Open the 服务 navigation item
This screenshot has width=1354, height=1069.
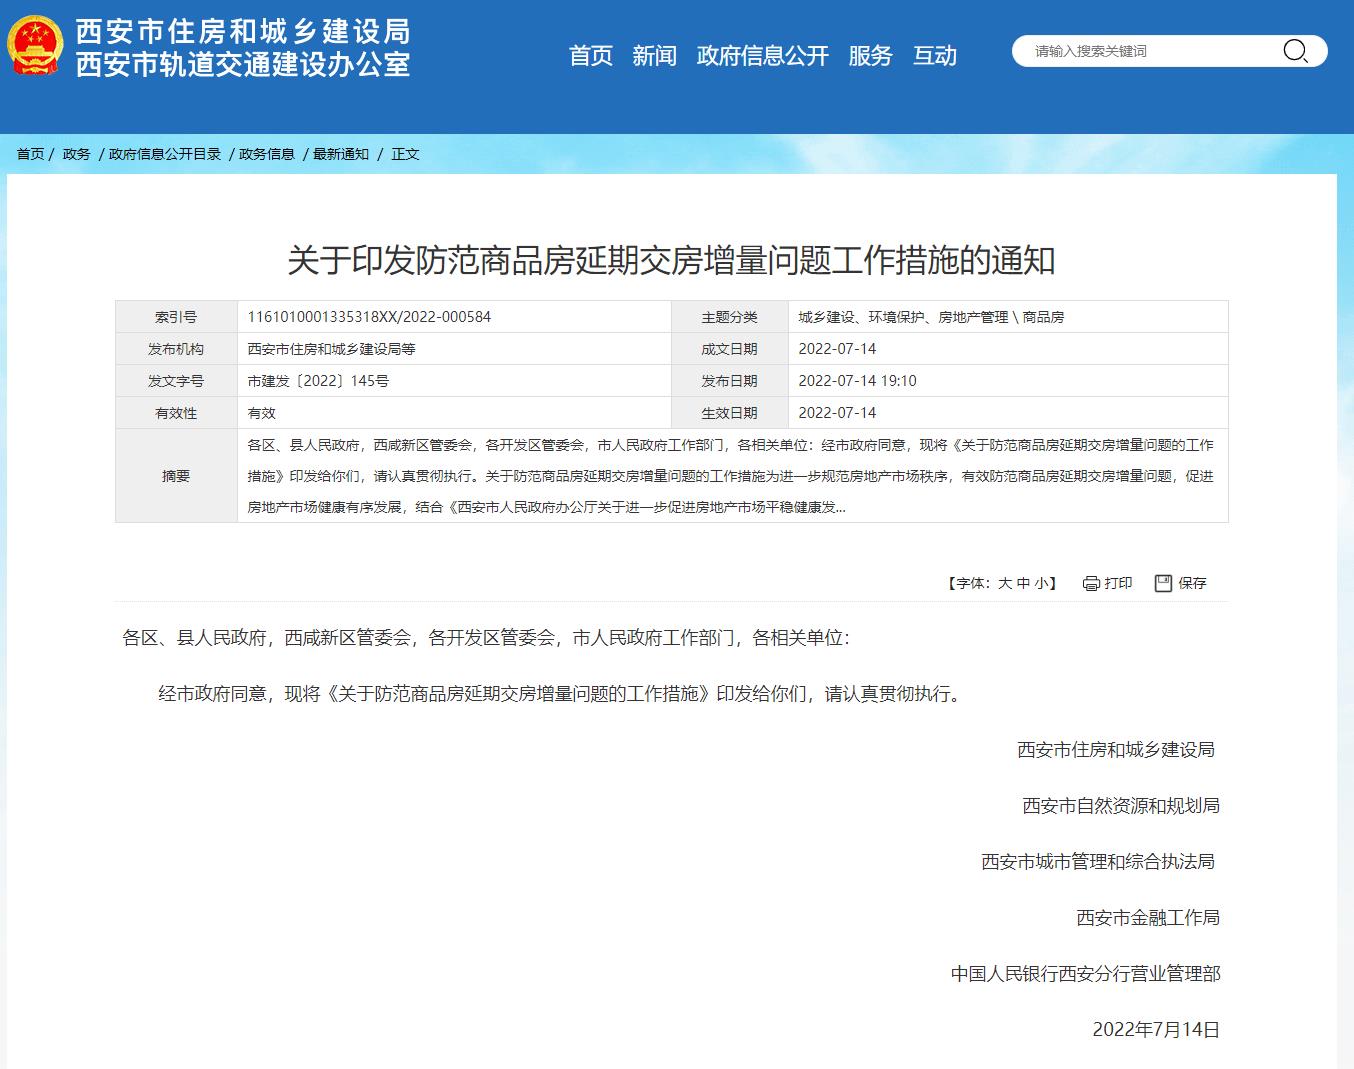[869, 56]
